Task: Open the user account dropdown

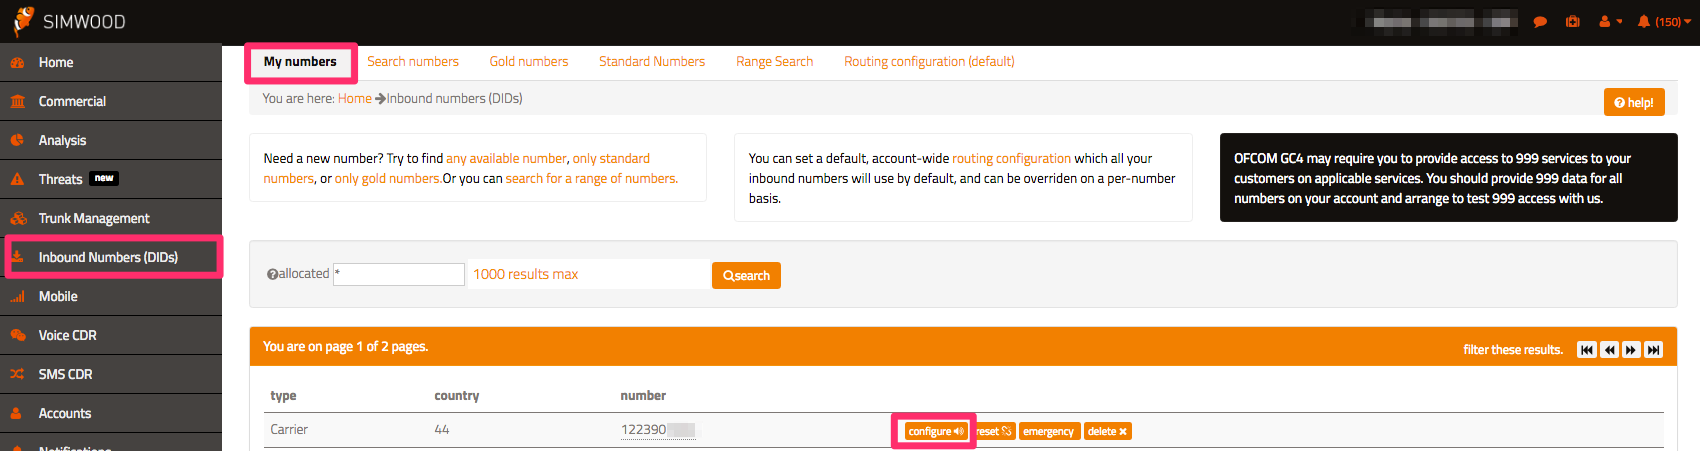Action: click(x=1610, y=22)
